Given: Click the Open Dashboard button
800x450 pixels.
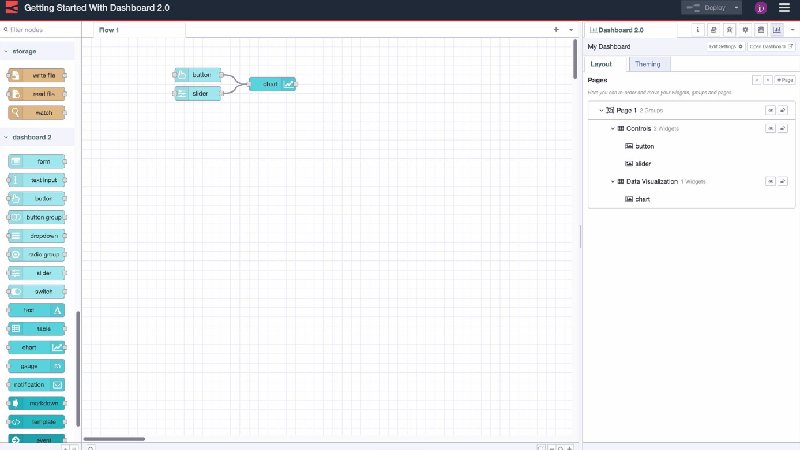Looking at the screenshot, I should click(771, 46).
